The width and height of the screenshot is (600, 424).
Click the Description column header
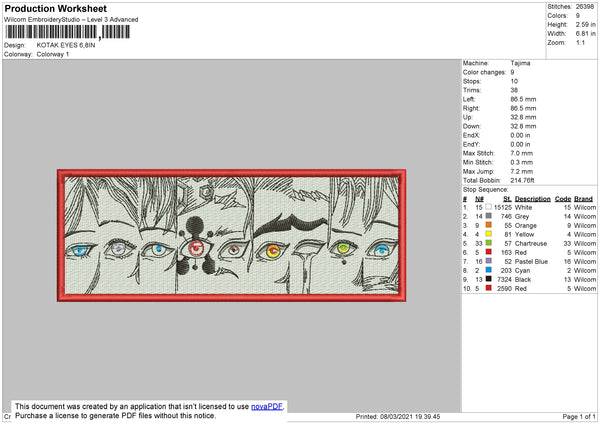tap(533, 199)
